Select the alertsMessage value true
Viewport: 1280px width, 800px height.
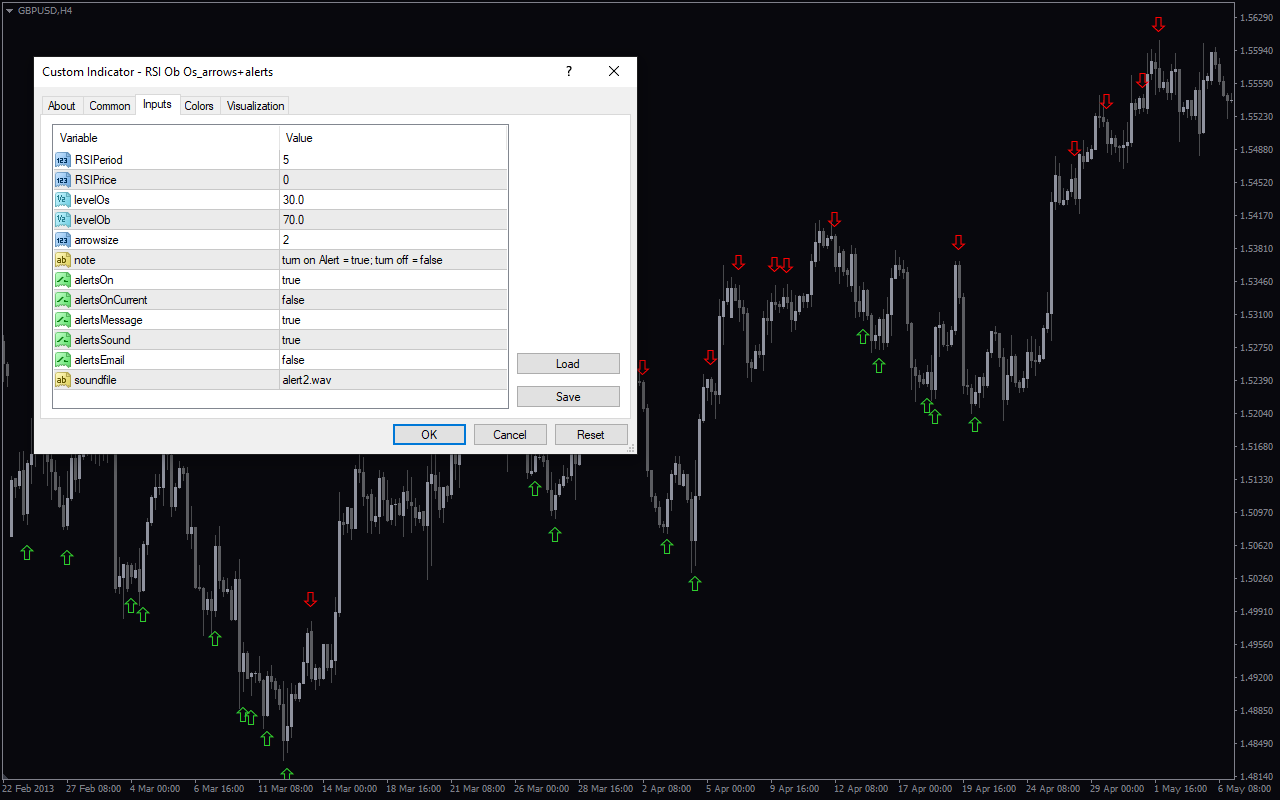coord(393,320)
